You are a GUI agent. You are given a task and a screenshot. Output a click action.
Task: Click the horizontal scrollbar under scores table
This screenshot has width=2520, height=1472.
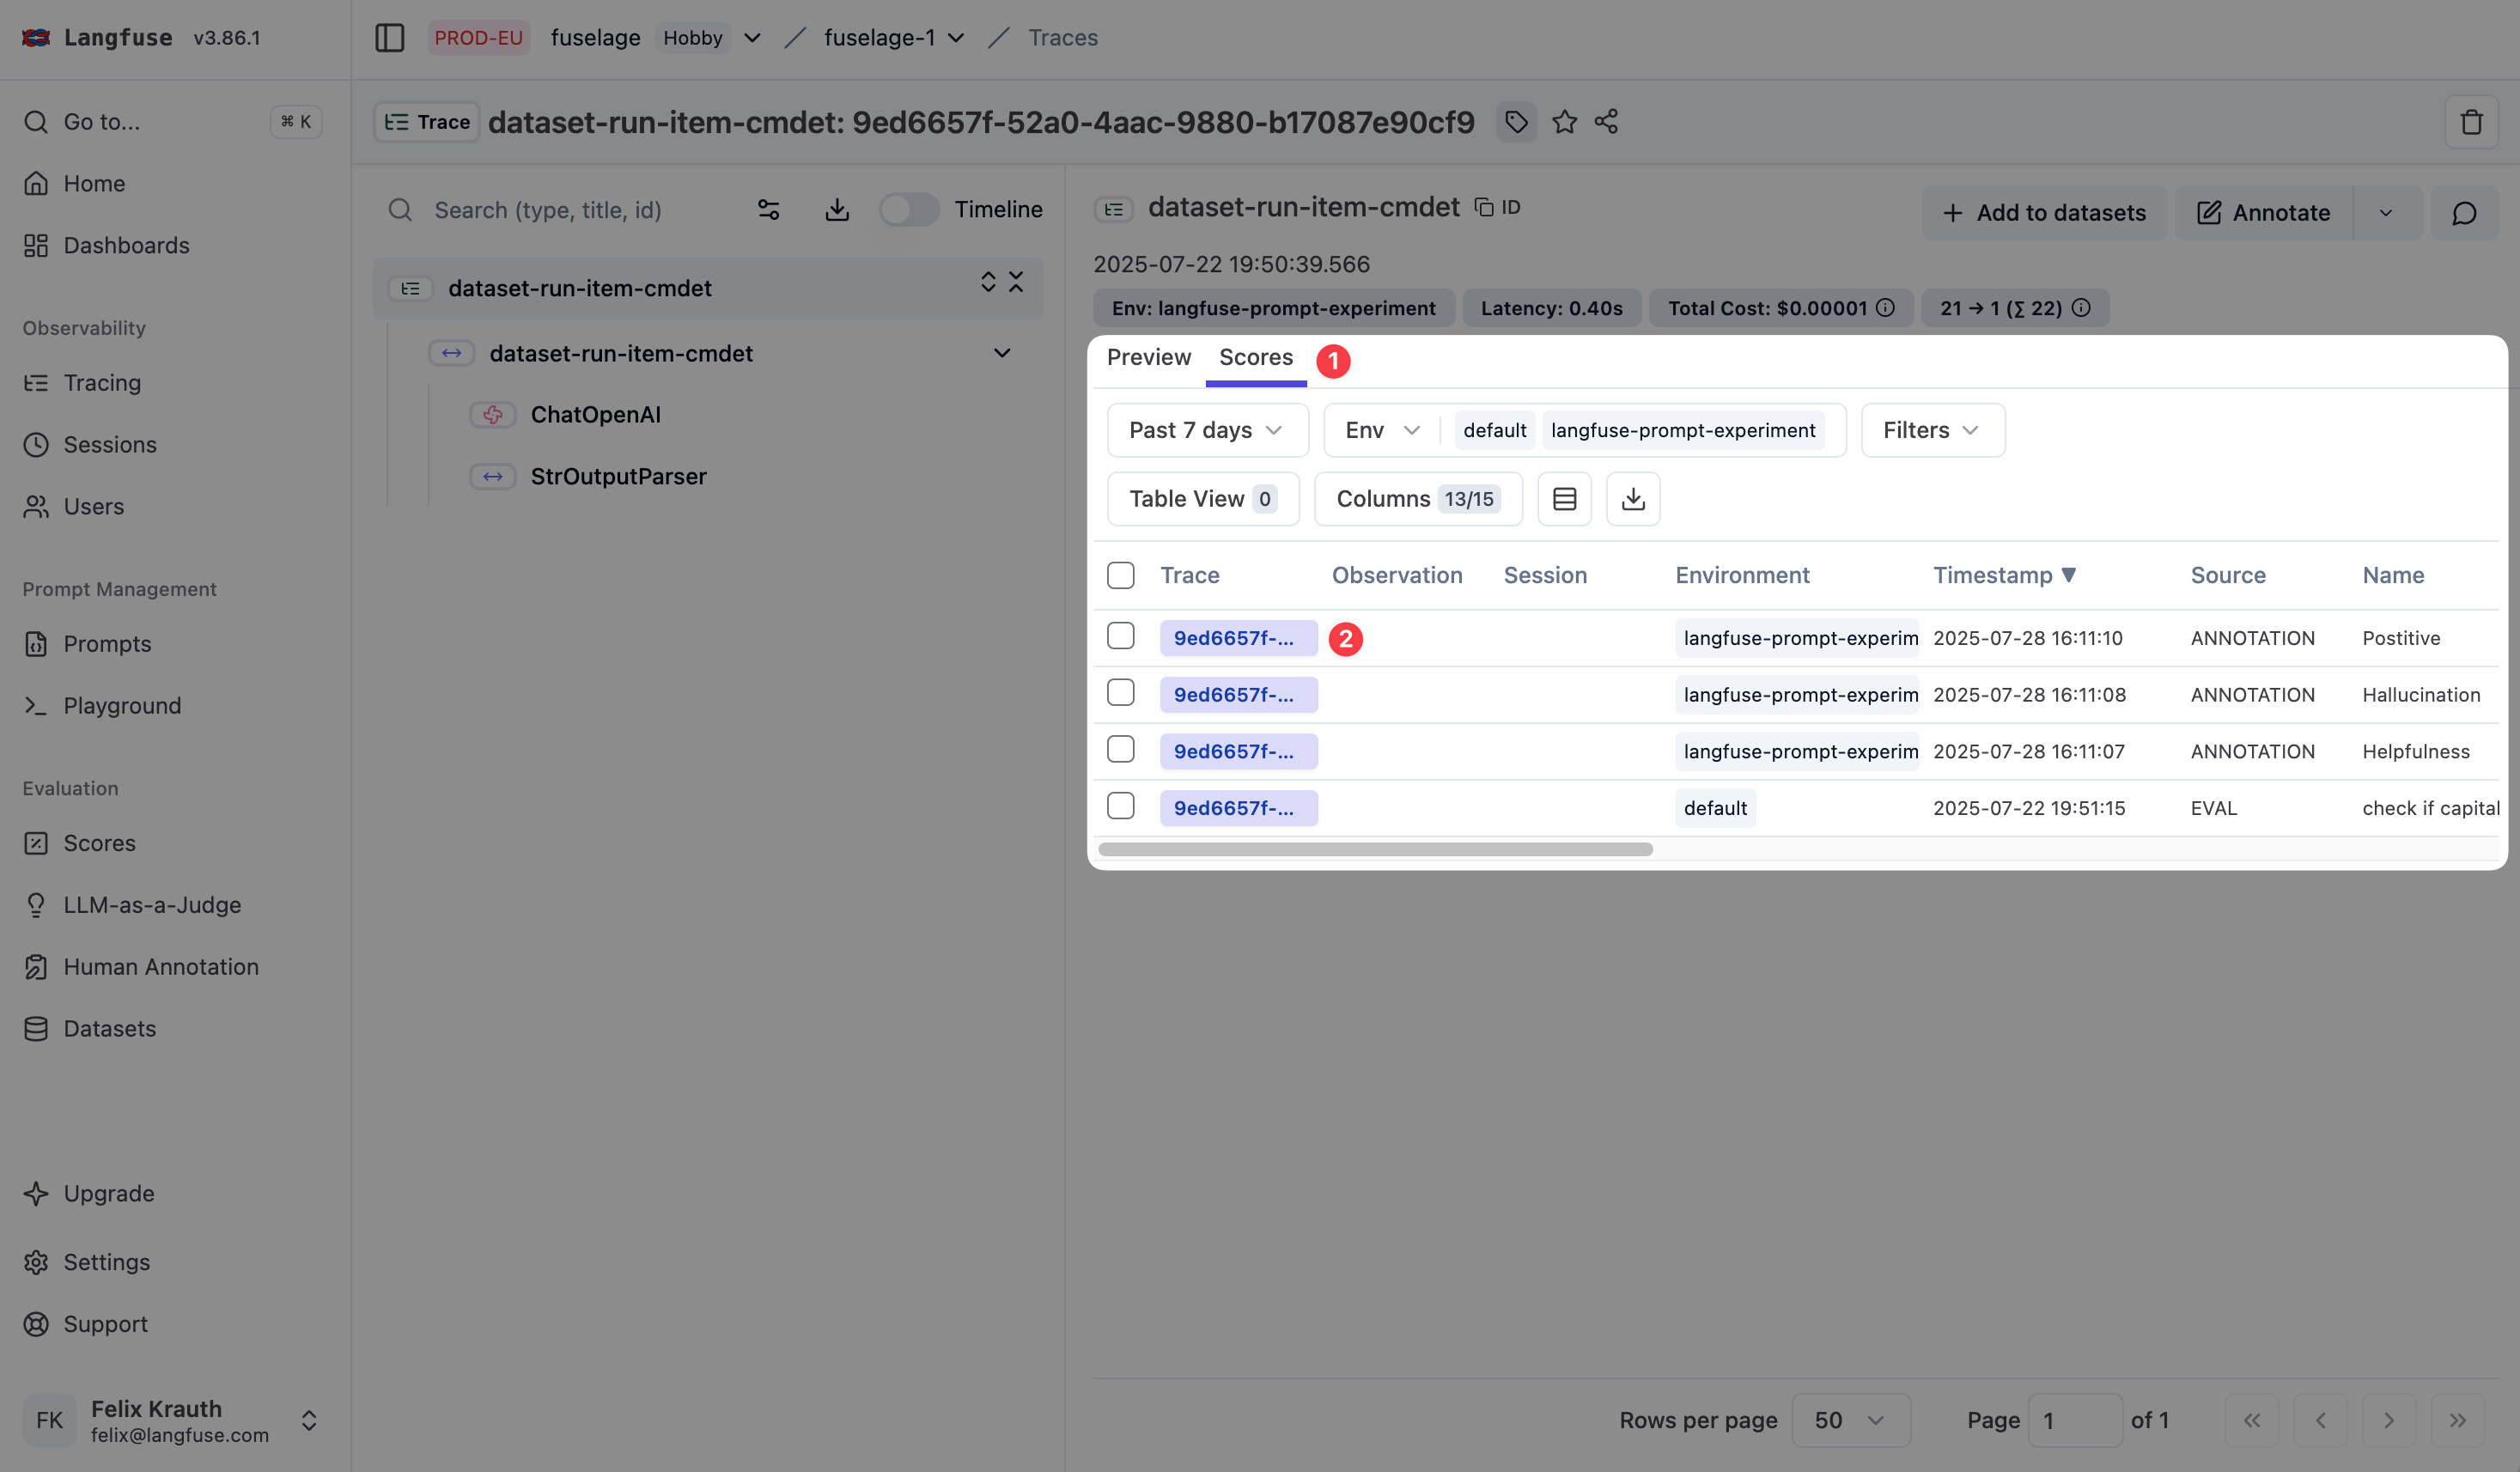point(1375,850)
